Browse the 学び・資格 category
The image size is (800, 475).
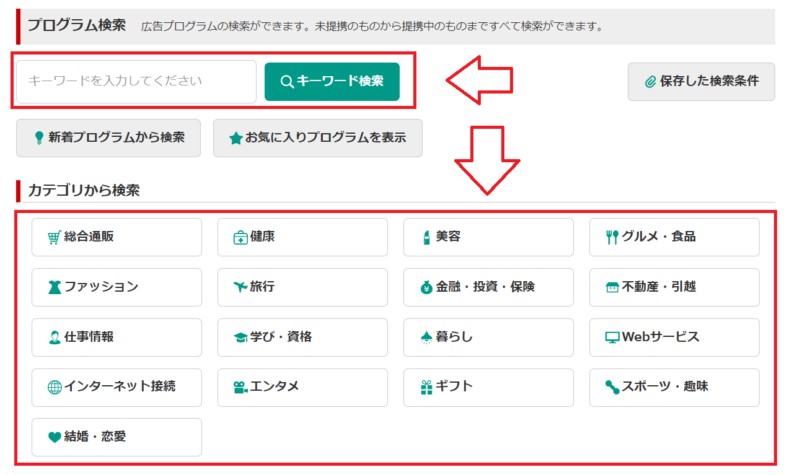pos(303,337)
